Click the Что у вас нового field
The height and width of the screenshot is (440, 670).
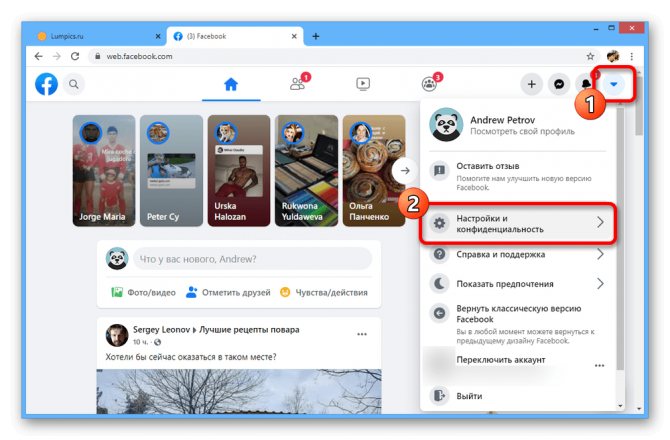(252, 259)
